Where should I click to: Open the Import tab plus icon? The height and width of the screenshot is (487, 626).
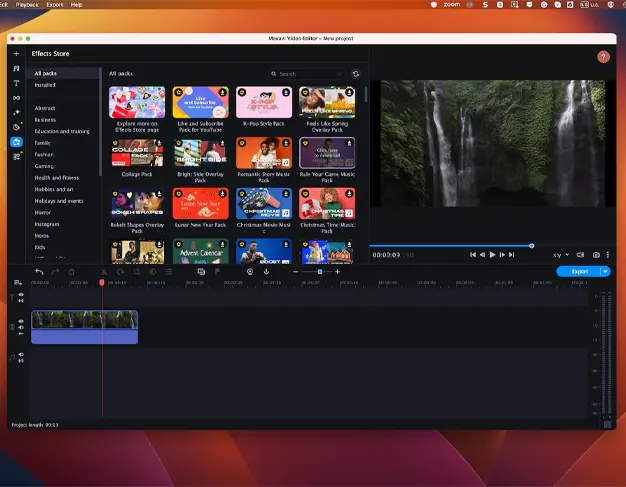pos(16,53)
